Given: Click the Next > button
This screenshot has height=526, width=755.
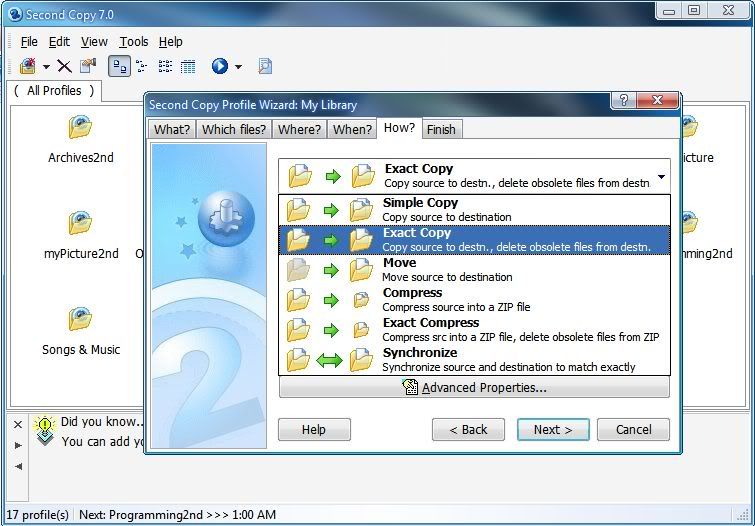Looking at the screenshot, I should click(553, 430).
